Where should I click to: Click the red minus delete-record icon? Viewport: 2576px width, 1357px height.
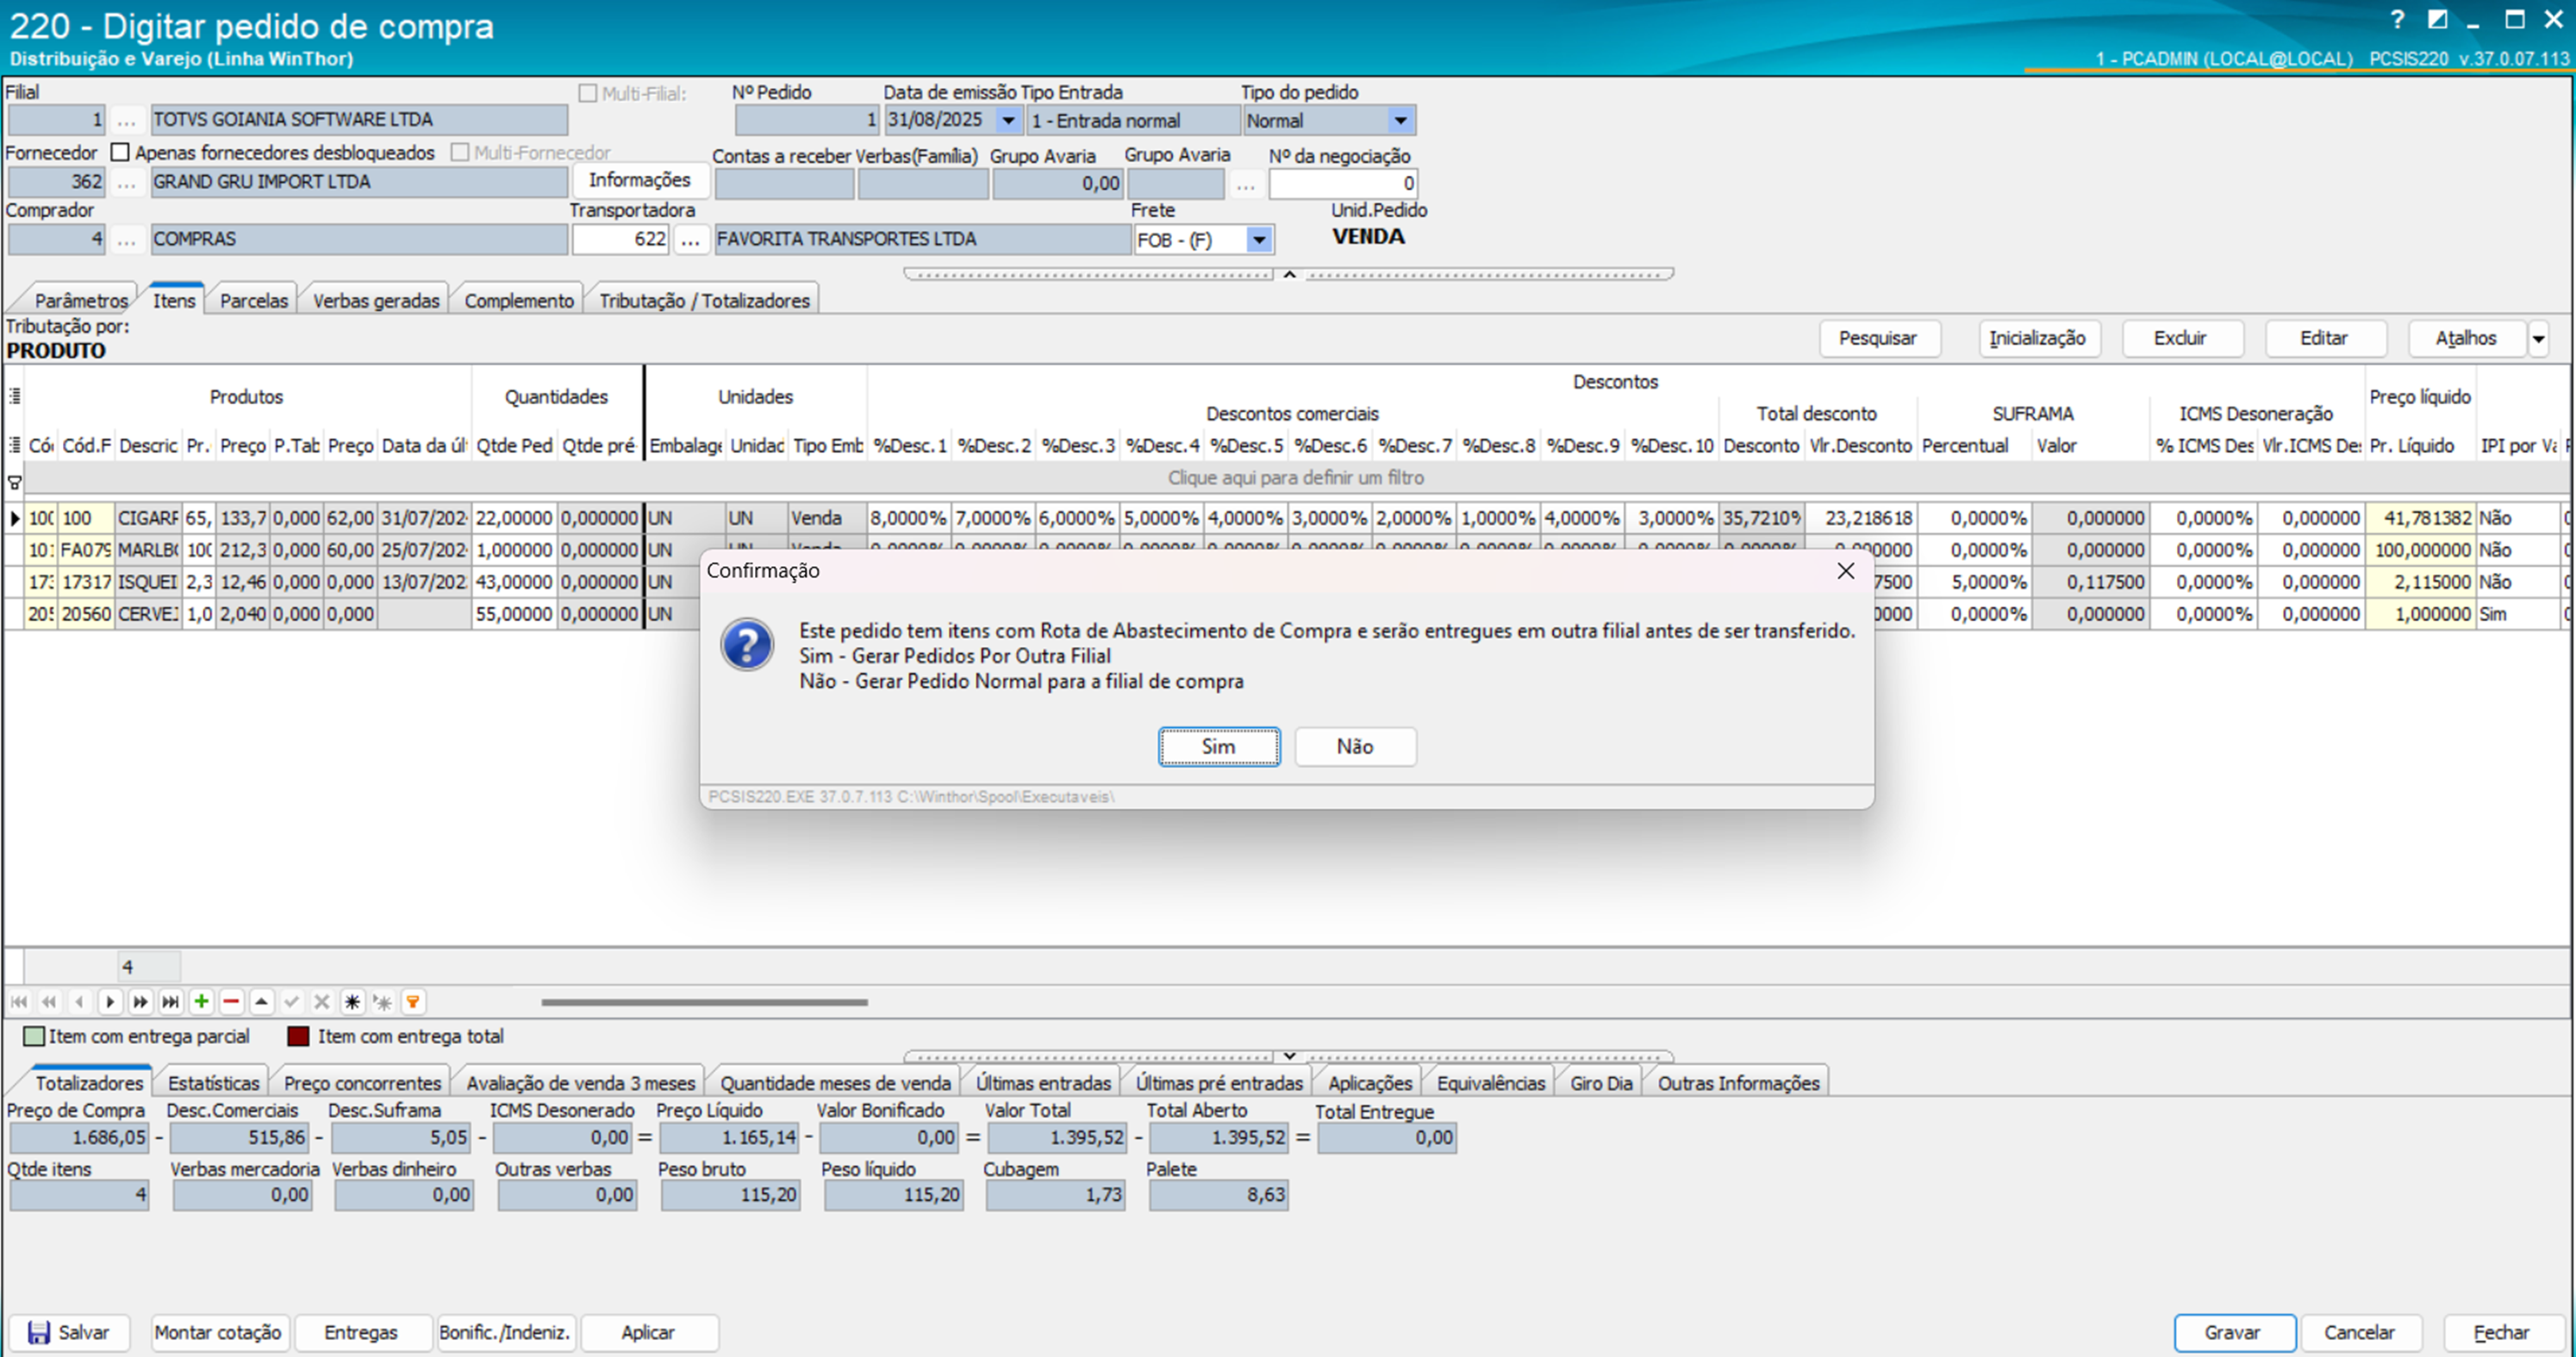231,1001
